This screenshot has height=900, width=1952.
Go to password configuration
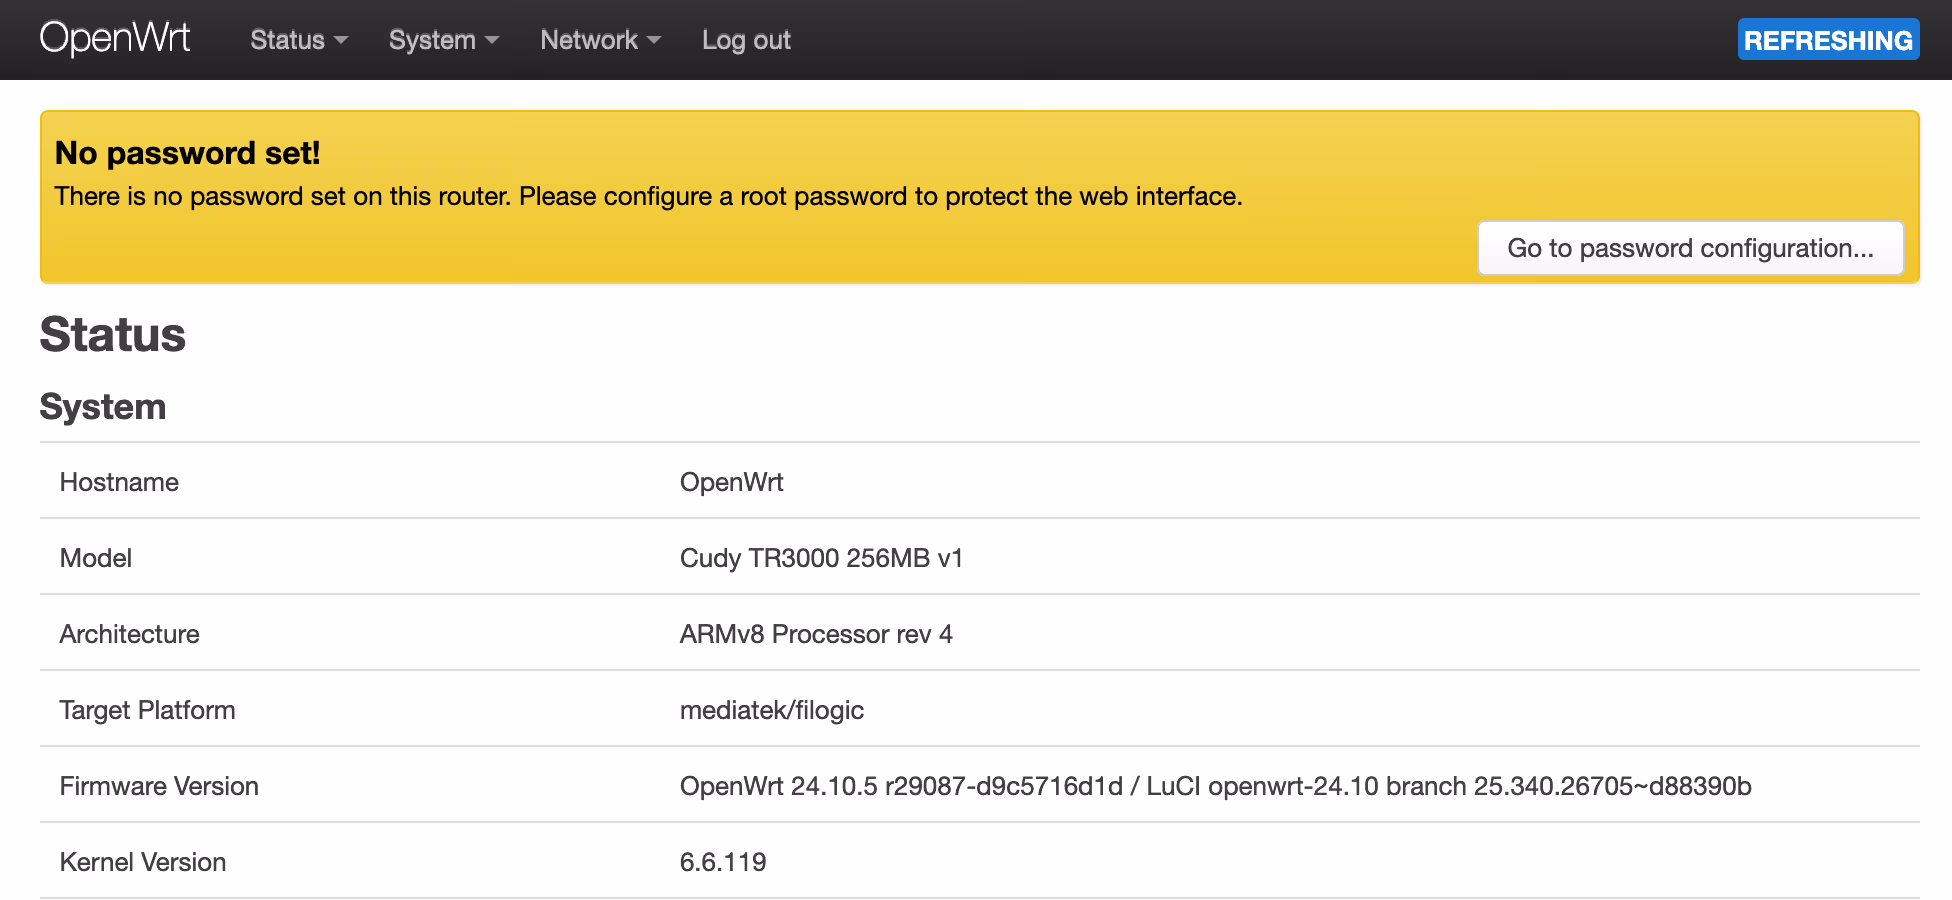[1690, 248]
